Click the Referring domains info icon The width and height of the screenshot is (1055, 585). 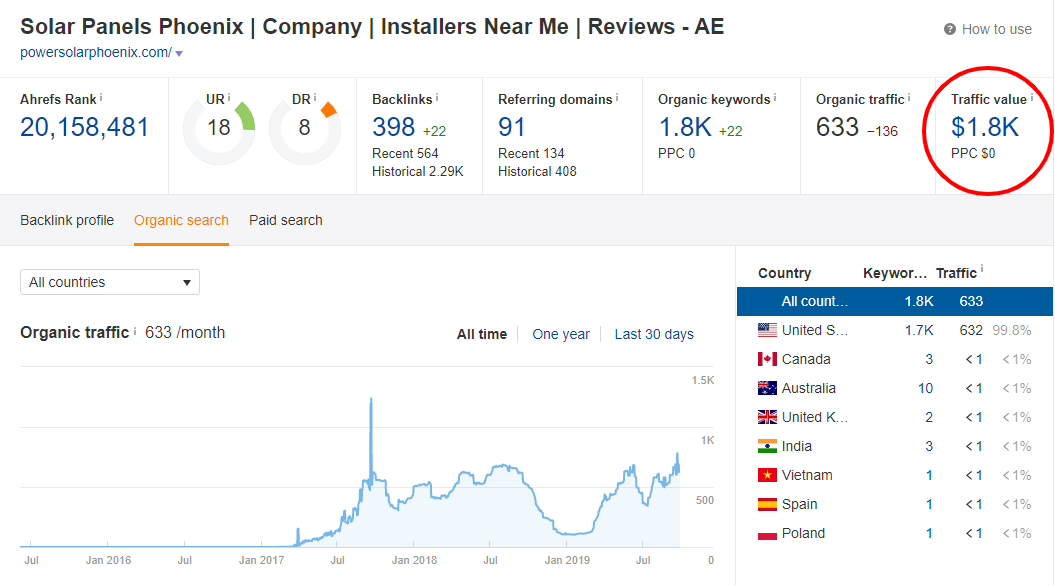coord(617,98)
